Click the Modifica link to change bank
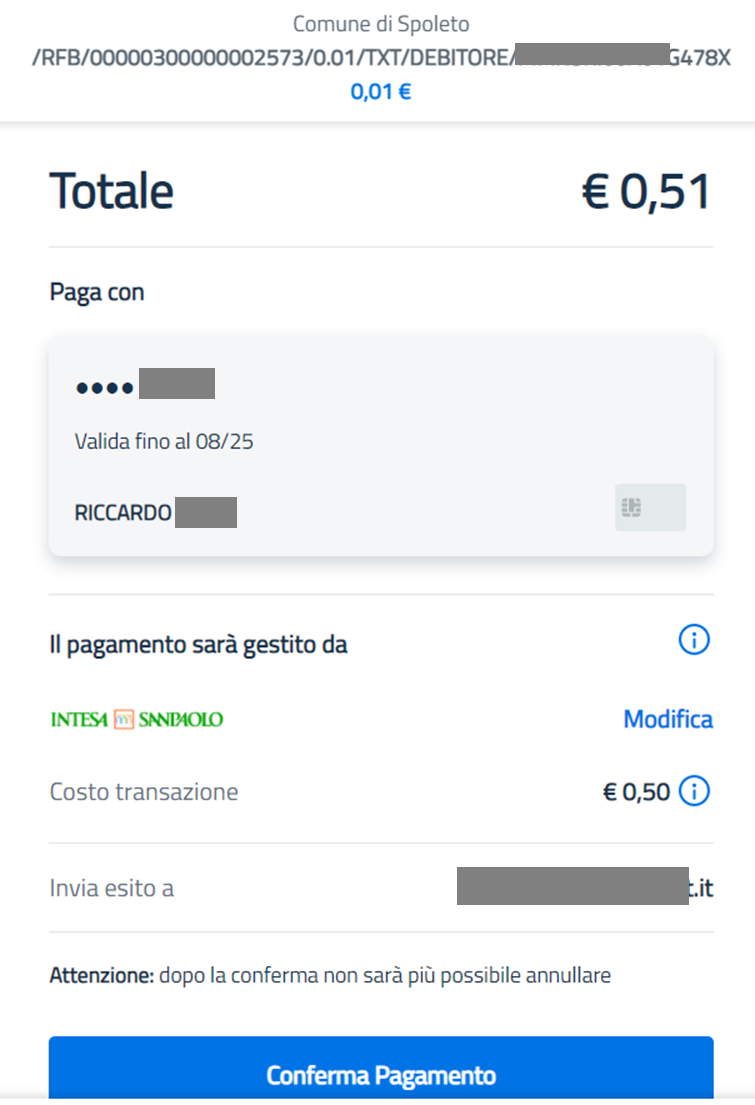755x1105 pixels. (667, 719)
